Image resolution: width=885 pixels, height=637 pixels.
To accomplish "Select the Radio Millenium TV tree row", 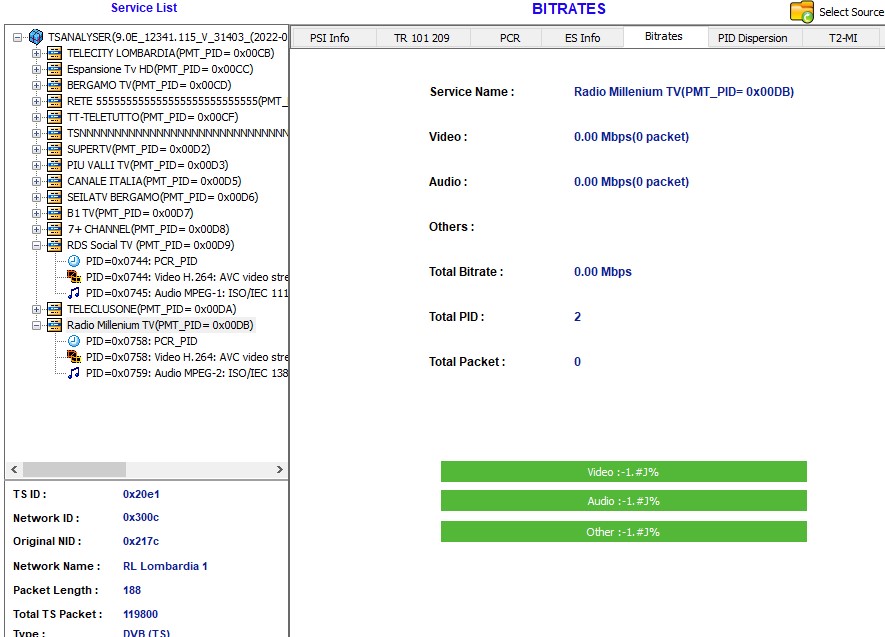I will click(x=160, y=325).
